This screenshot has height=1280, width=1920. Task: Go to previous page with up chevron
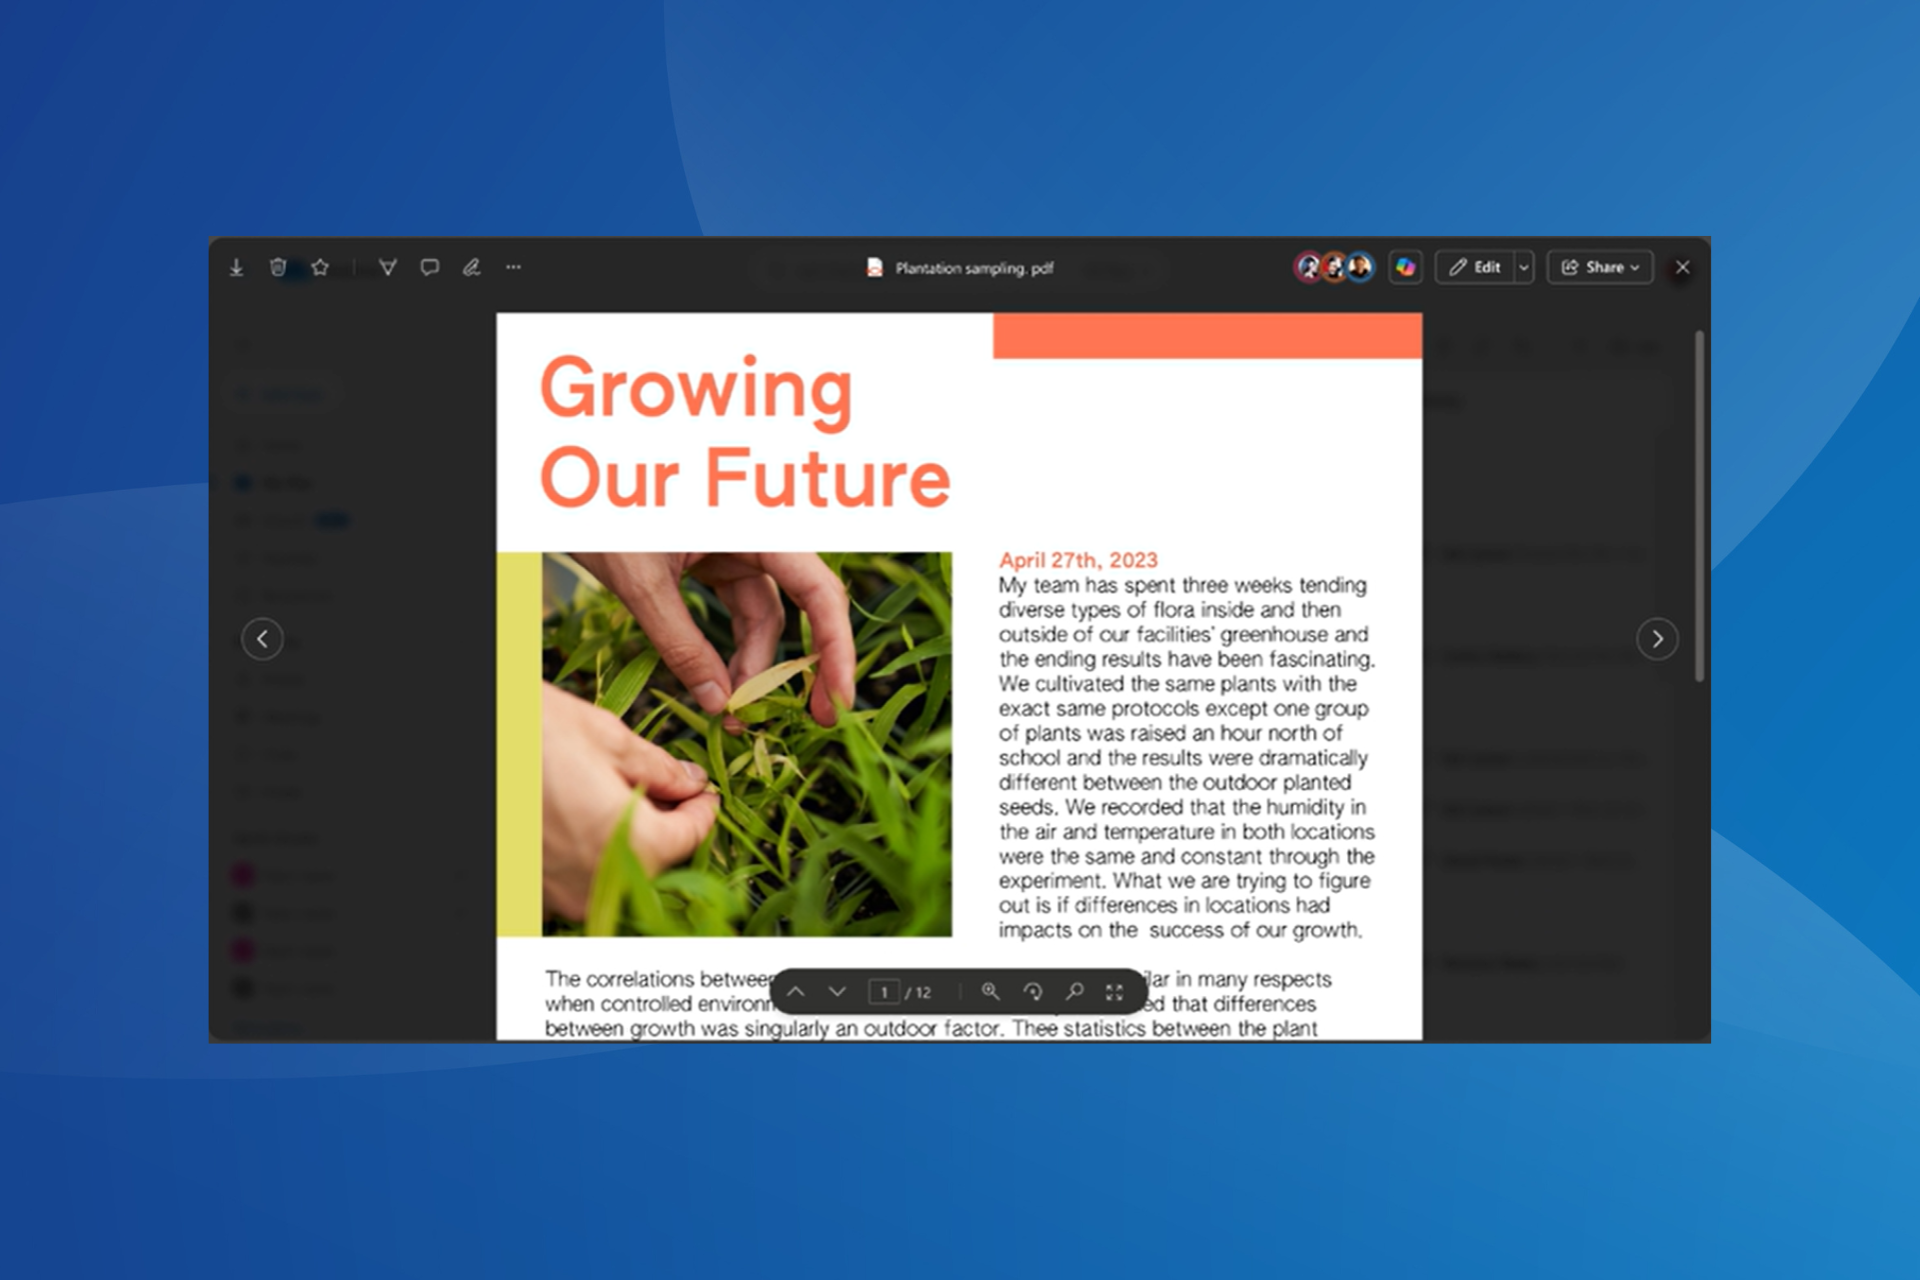(x=796, y=992)
